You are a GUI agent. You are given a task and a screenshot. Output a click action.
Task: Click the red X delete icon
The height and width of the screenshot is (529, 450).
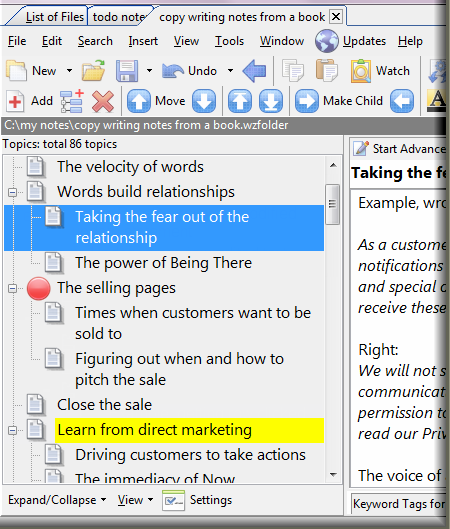pos(103,101)
